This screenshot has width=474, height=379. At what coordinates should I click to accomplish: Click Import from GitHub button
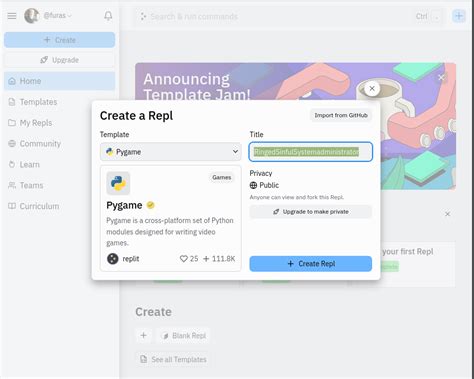(x=341, y=115)
